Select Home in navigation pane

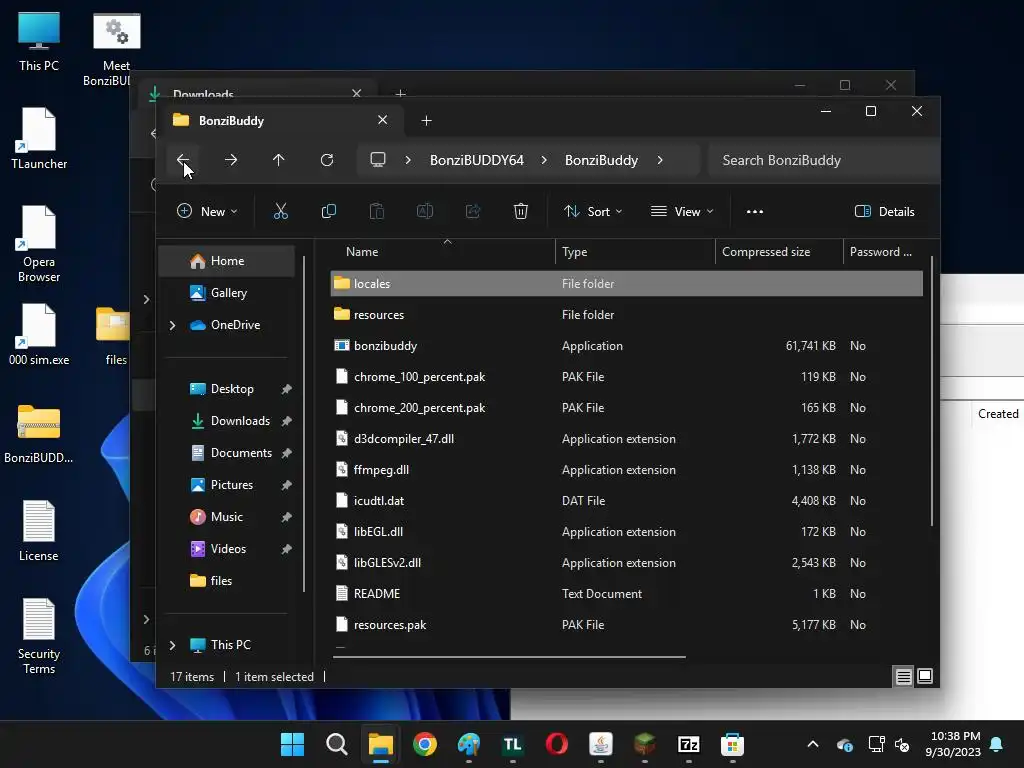227,261
